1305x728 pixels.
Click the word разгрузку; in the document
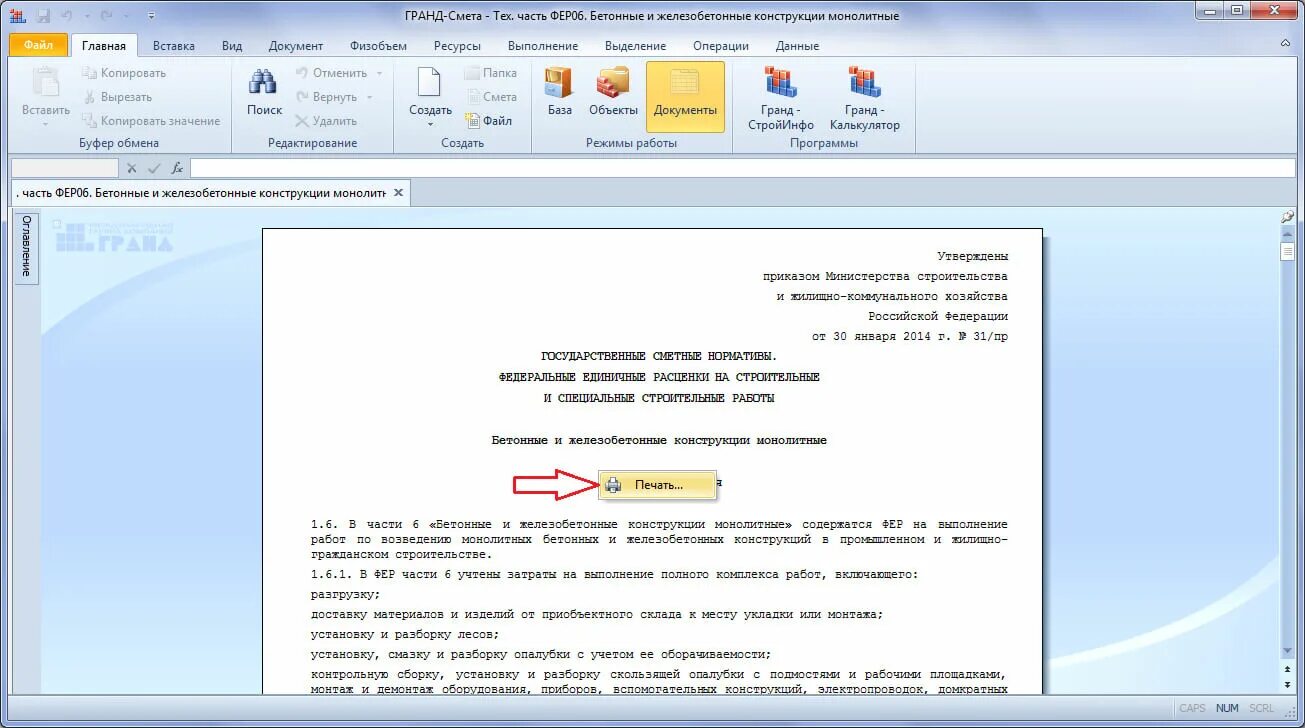[346, 595]
